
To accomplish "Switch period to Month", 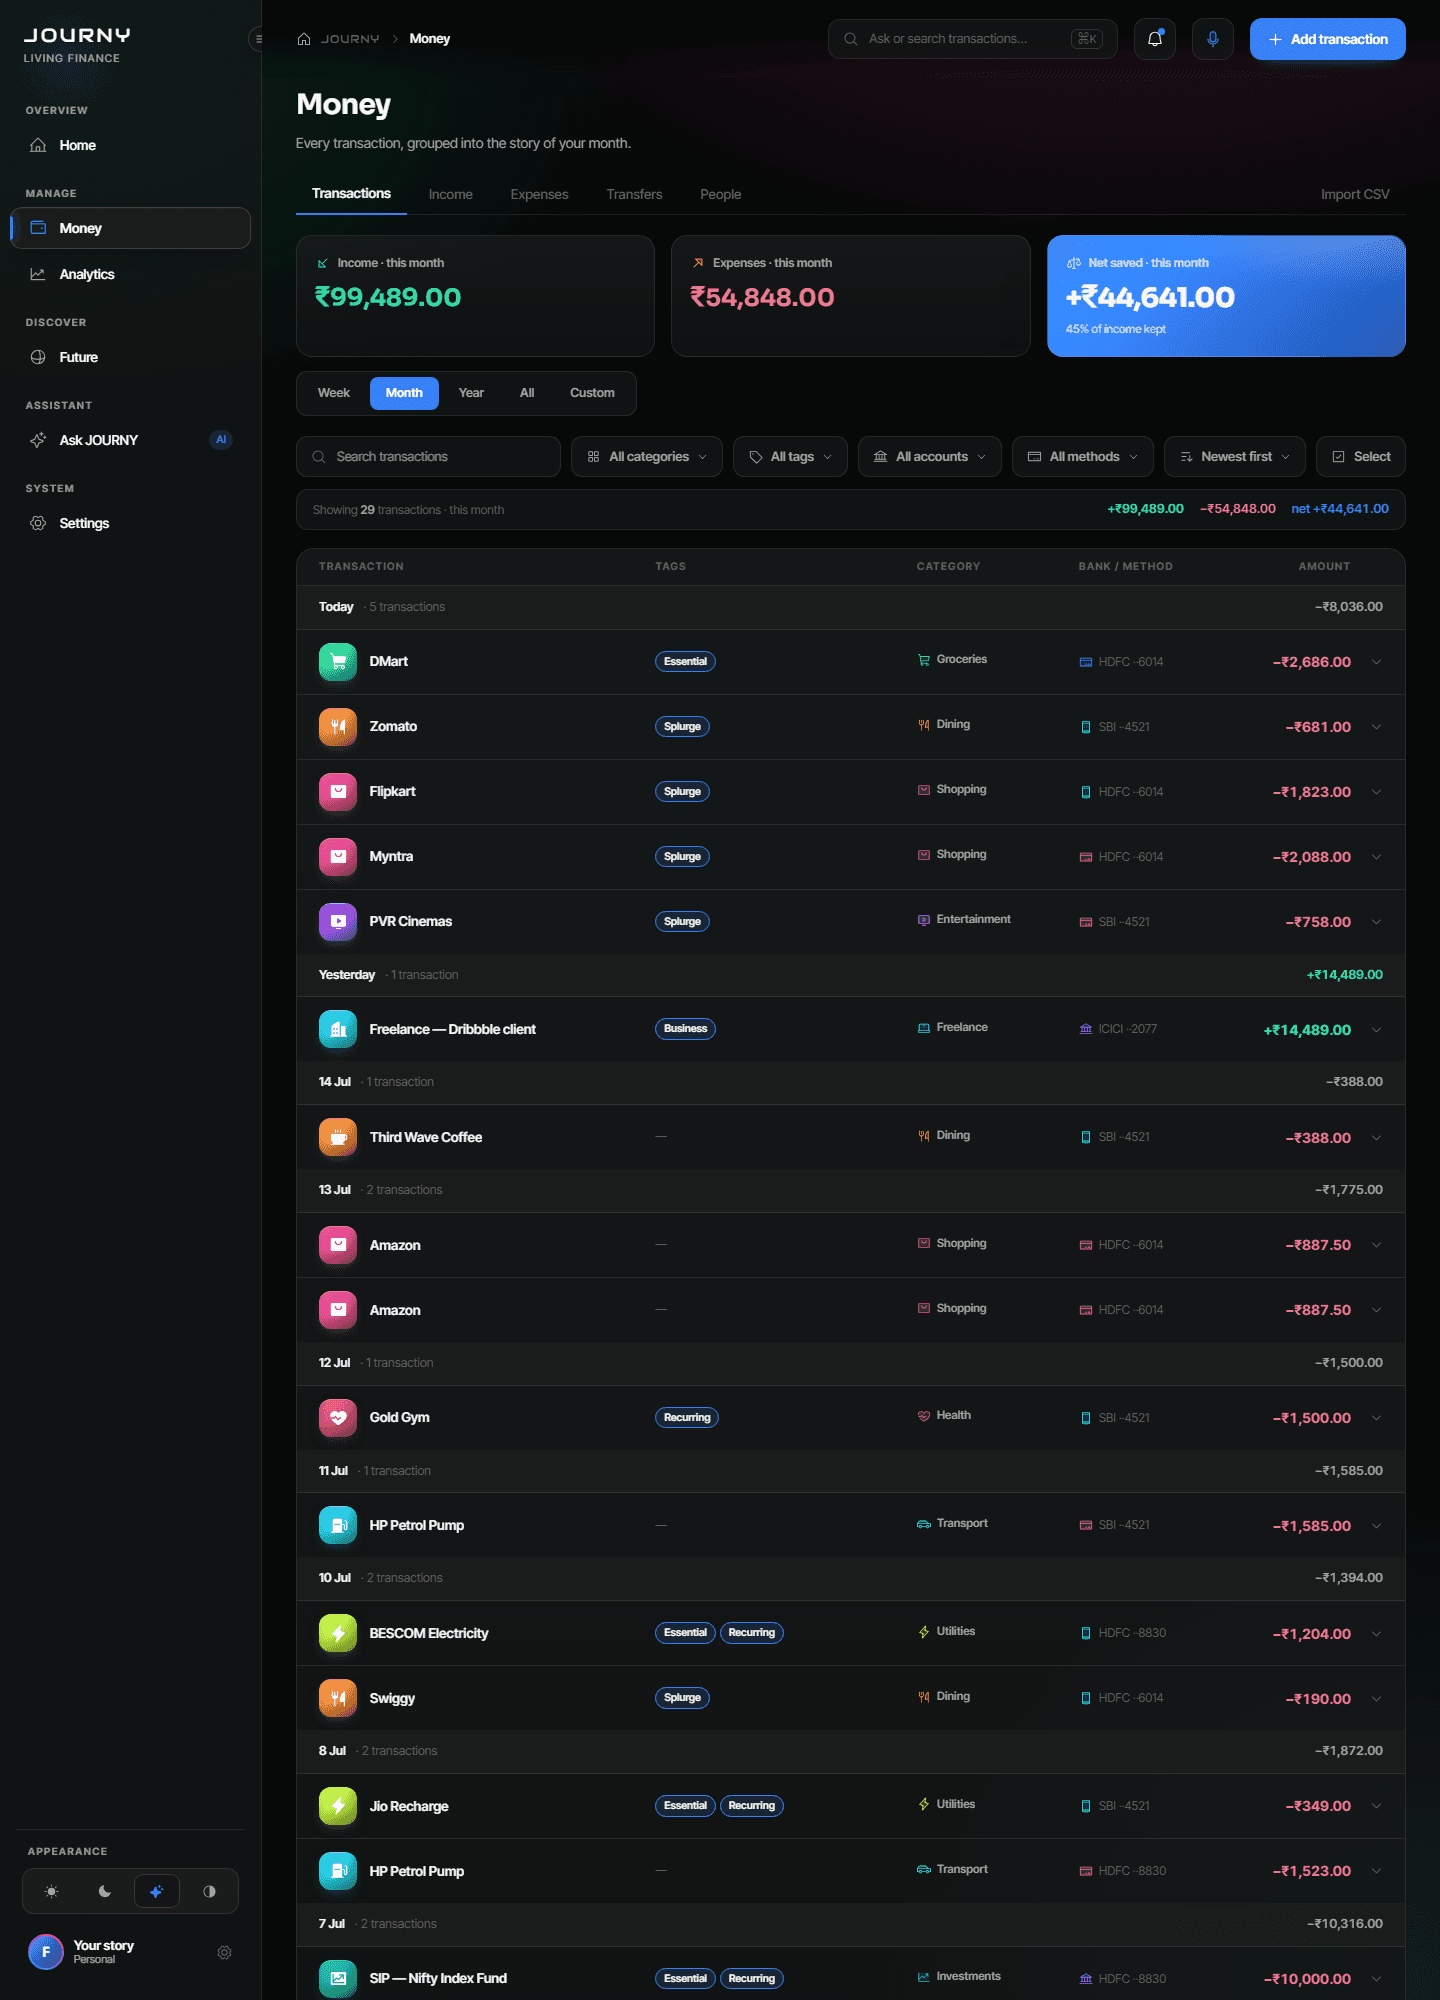I will coord(404,394).
